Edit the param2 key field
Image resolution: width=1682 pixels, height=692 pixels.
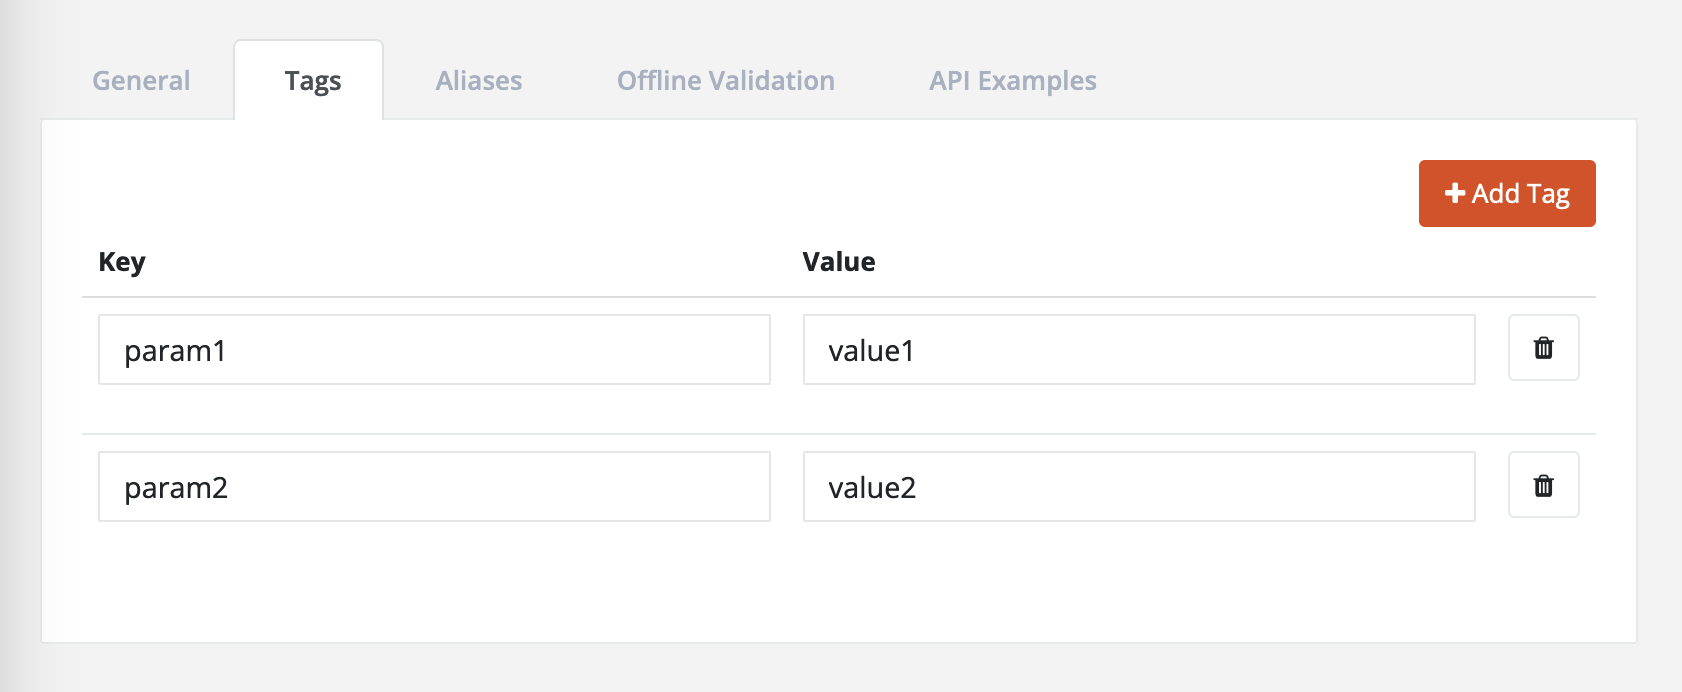434,487
